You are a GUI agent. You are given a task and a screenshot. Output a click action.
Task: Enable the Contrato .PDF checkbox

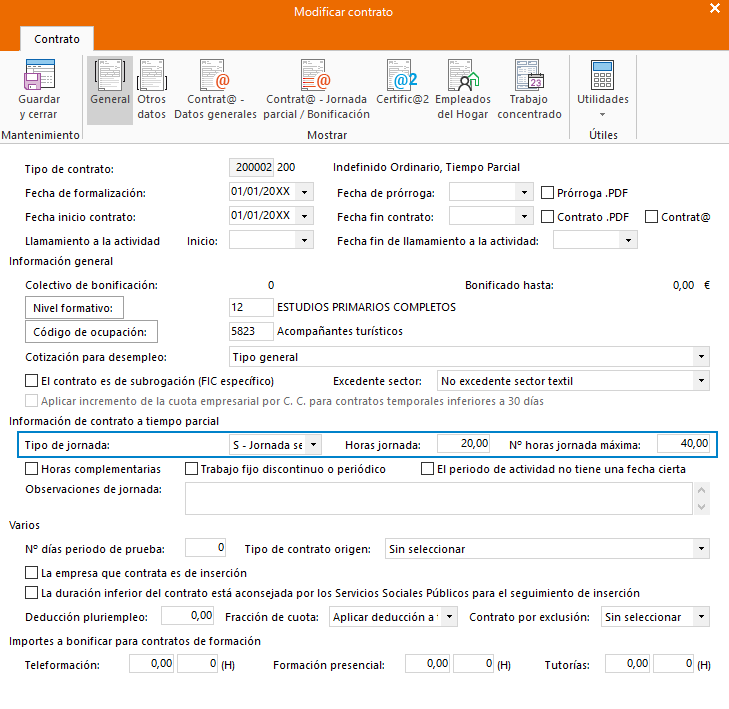point(547,217)
